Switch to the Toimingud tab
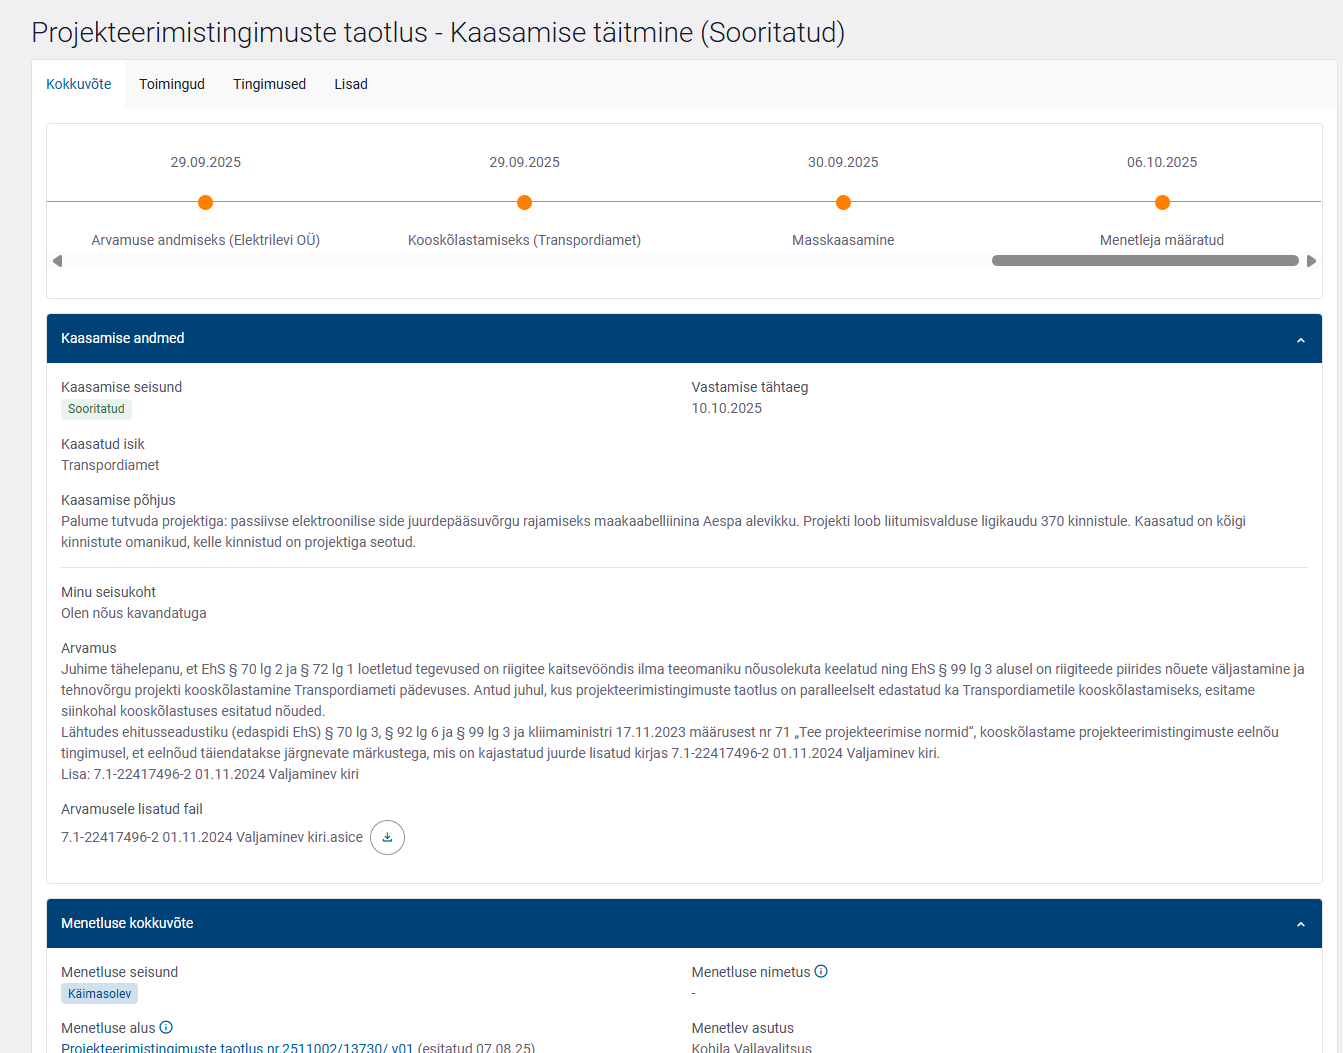Viewport: 1343px width, 1053px height. 172,85
